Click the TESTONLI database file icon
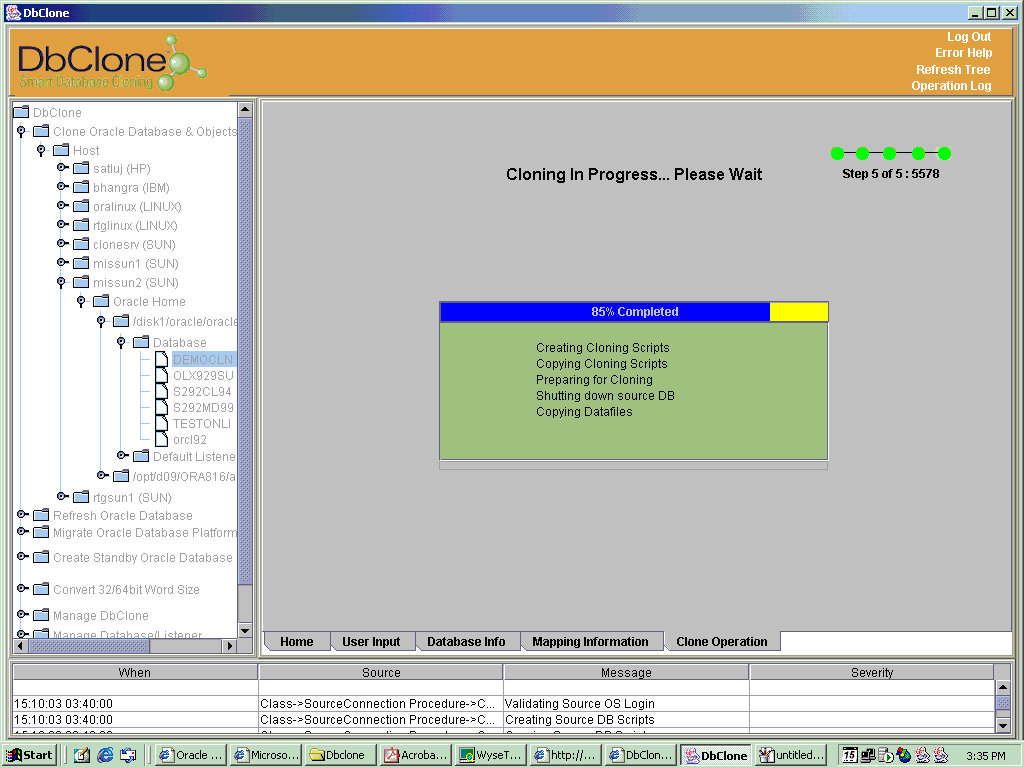 point(161,423)
